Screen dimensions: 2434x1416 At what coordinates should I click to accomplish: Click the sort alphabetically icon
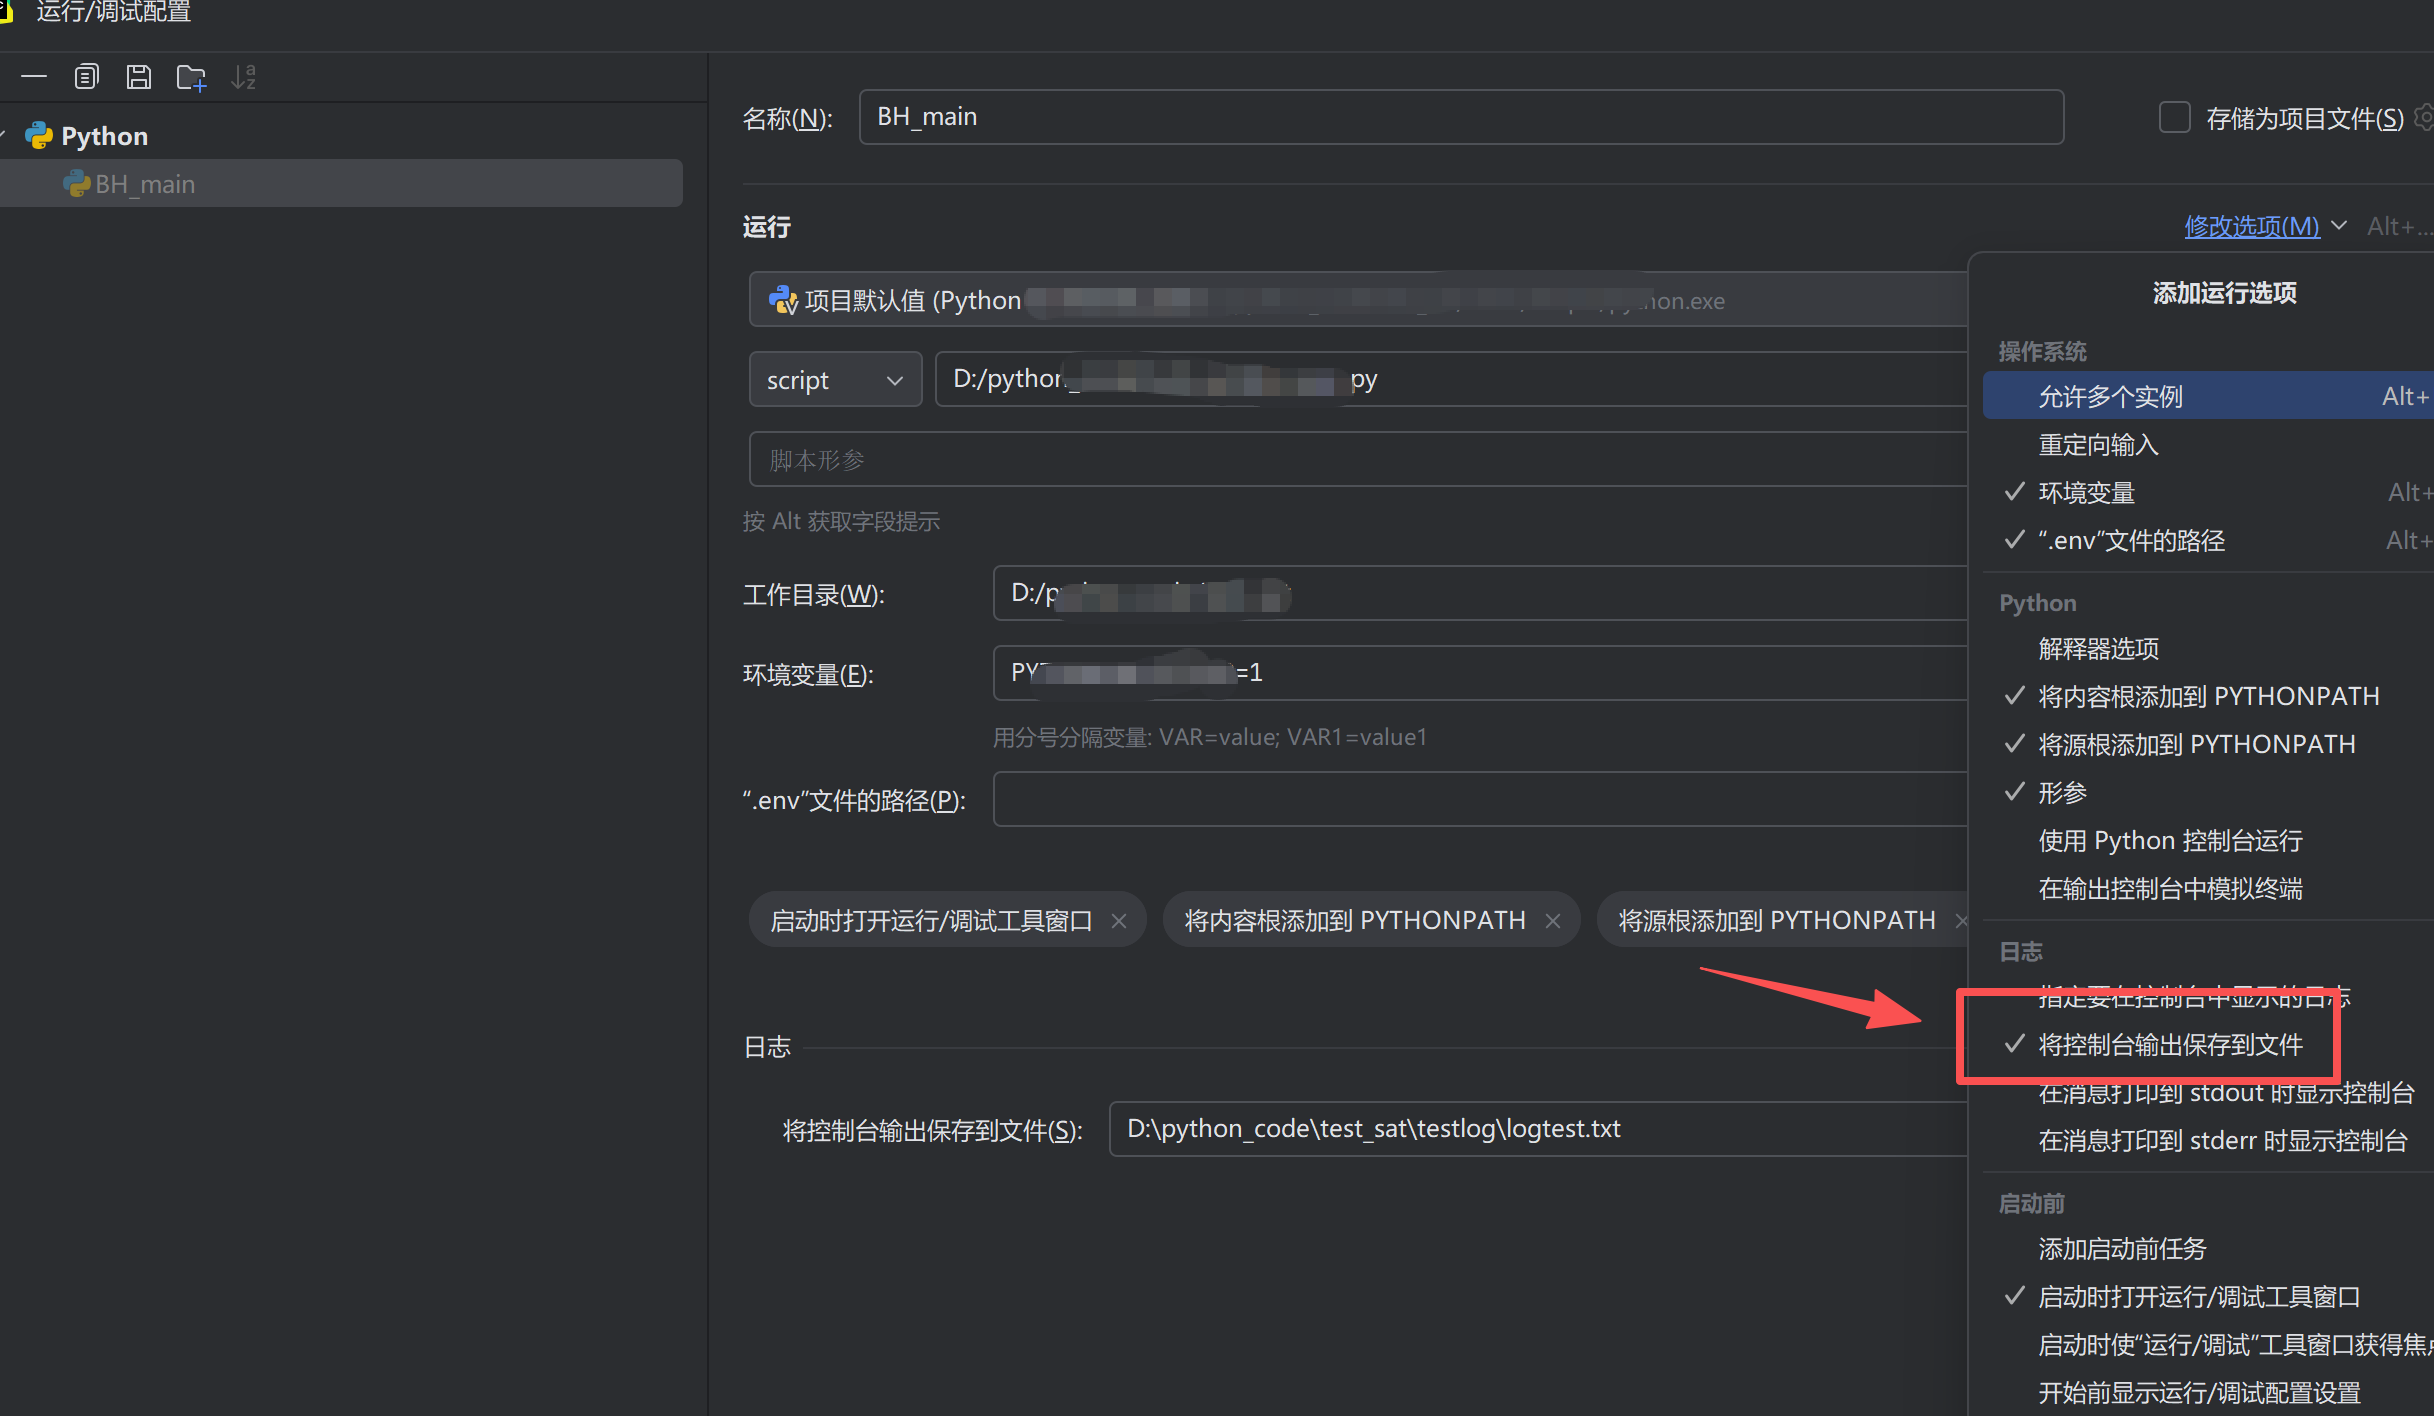pyautogui.click(x=244, y=77)
